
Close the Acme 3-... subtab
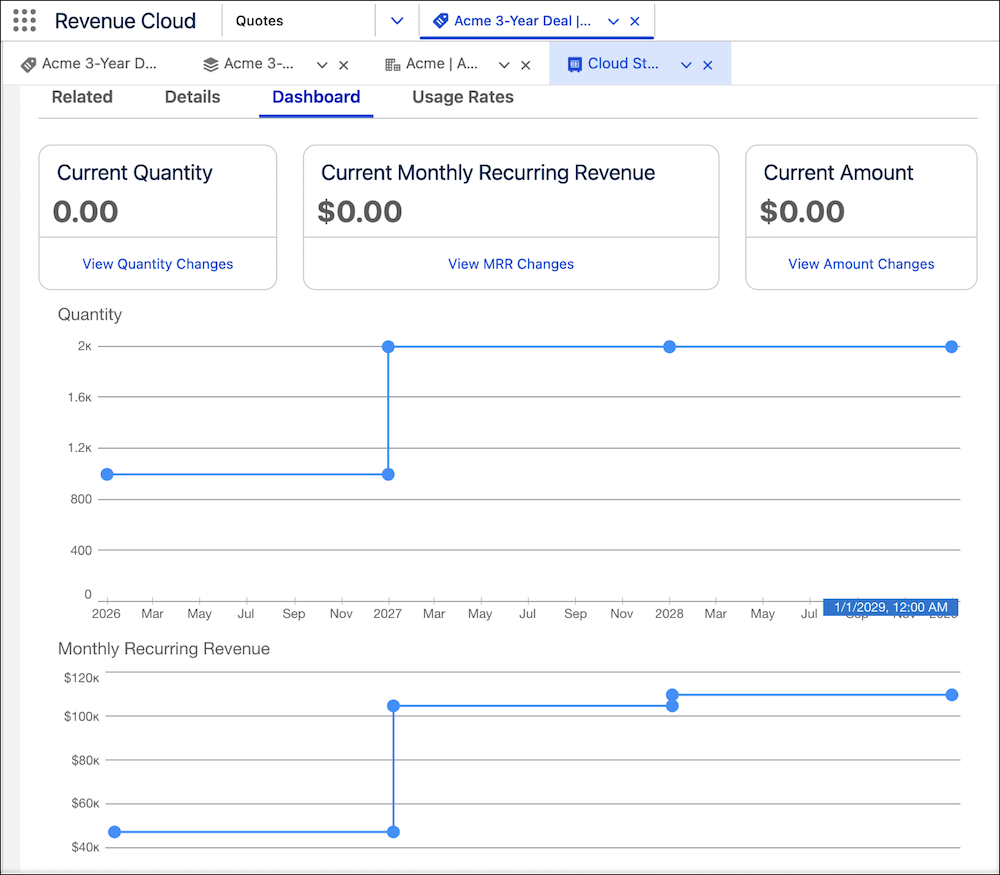click(343, 65)
